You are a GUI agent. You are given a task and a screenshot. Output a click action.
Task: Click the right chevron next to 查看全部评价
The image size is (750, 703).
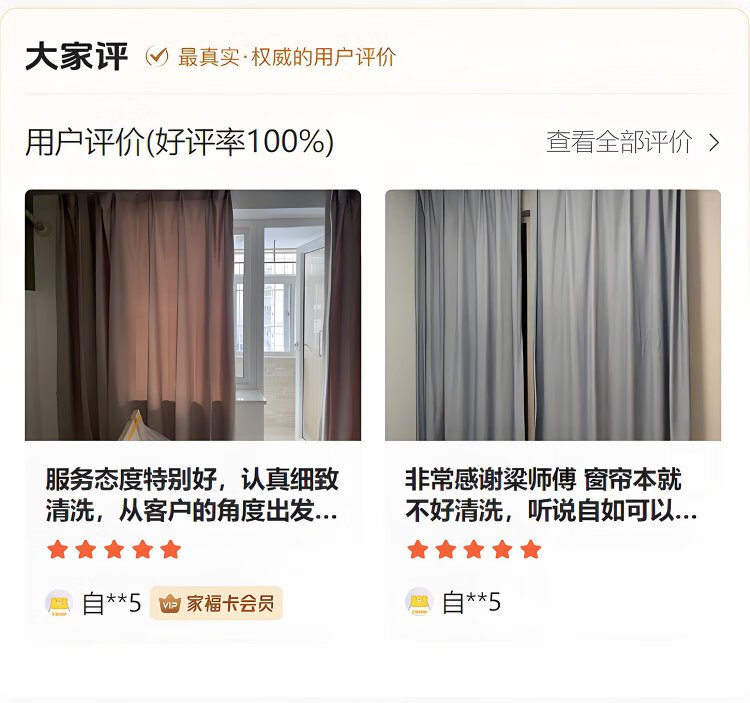714,143
